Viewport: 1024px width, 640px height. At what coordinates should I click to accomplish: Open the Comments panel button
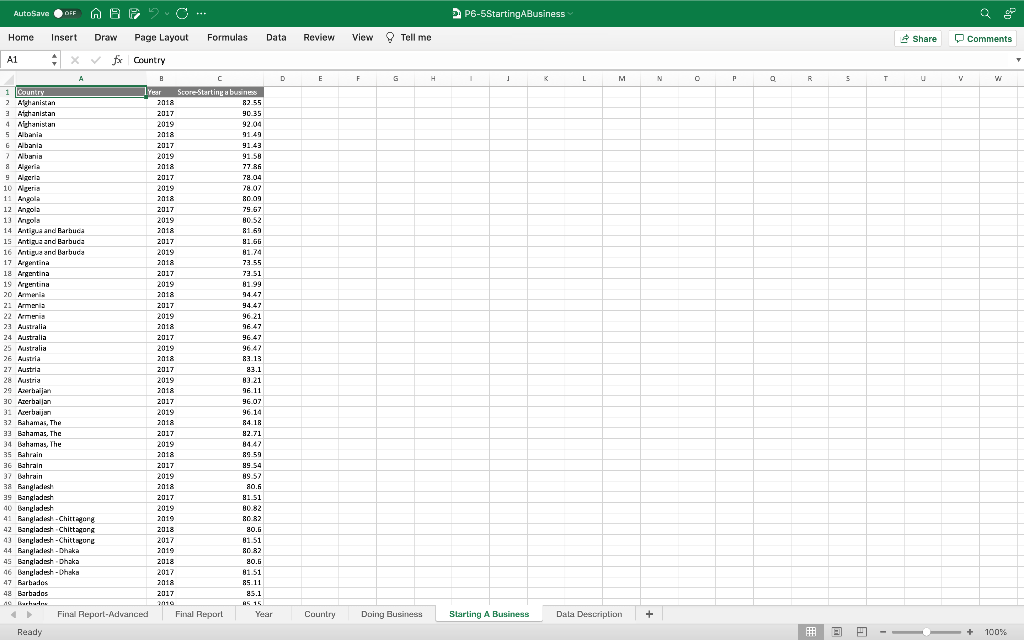pyautogui.click(x=981, y=38)
